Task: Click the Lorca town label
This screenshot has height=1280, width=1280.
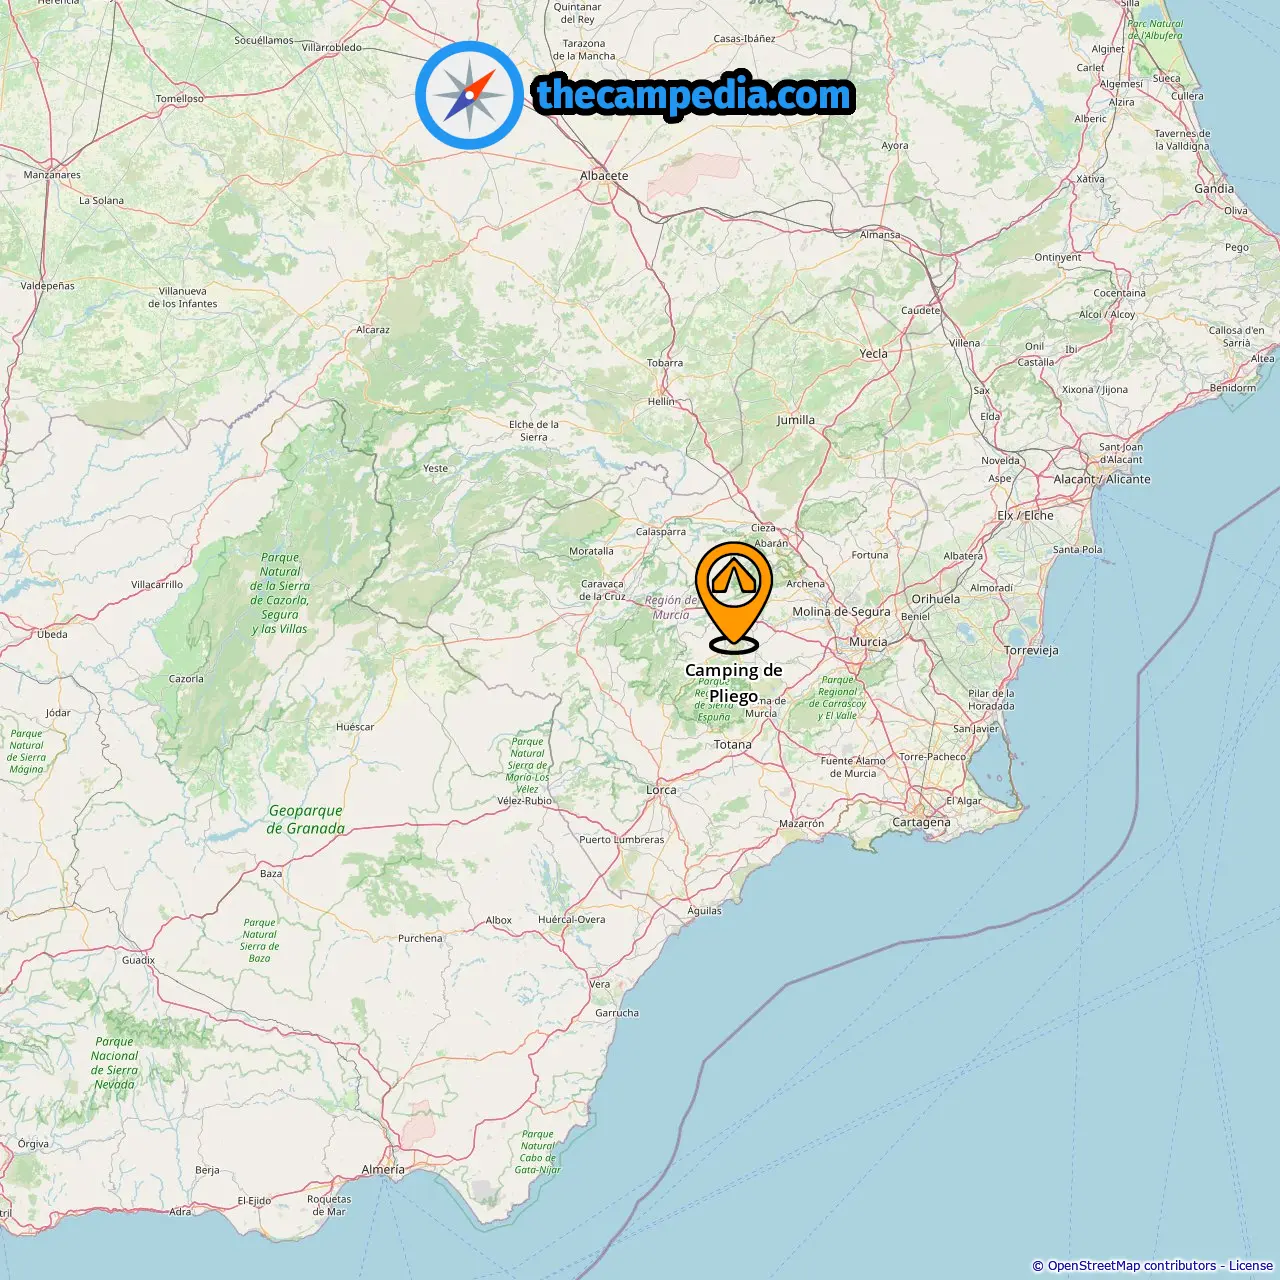Action: (x=661, y=790)
